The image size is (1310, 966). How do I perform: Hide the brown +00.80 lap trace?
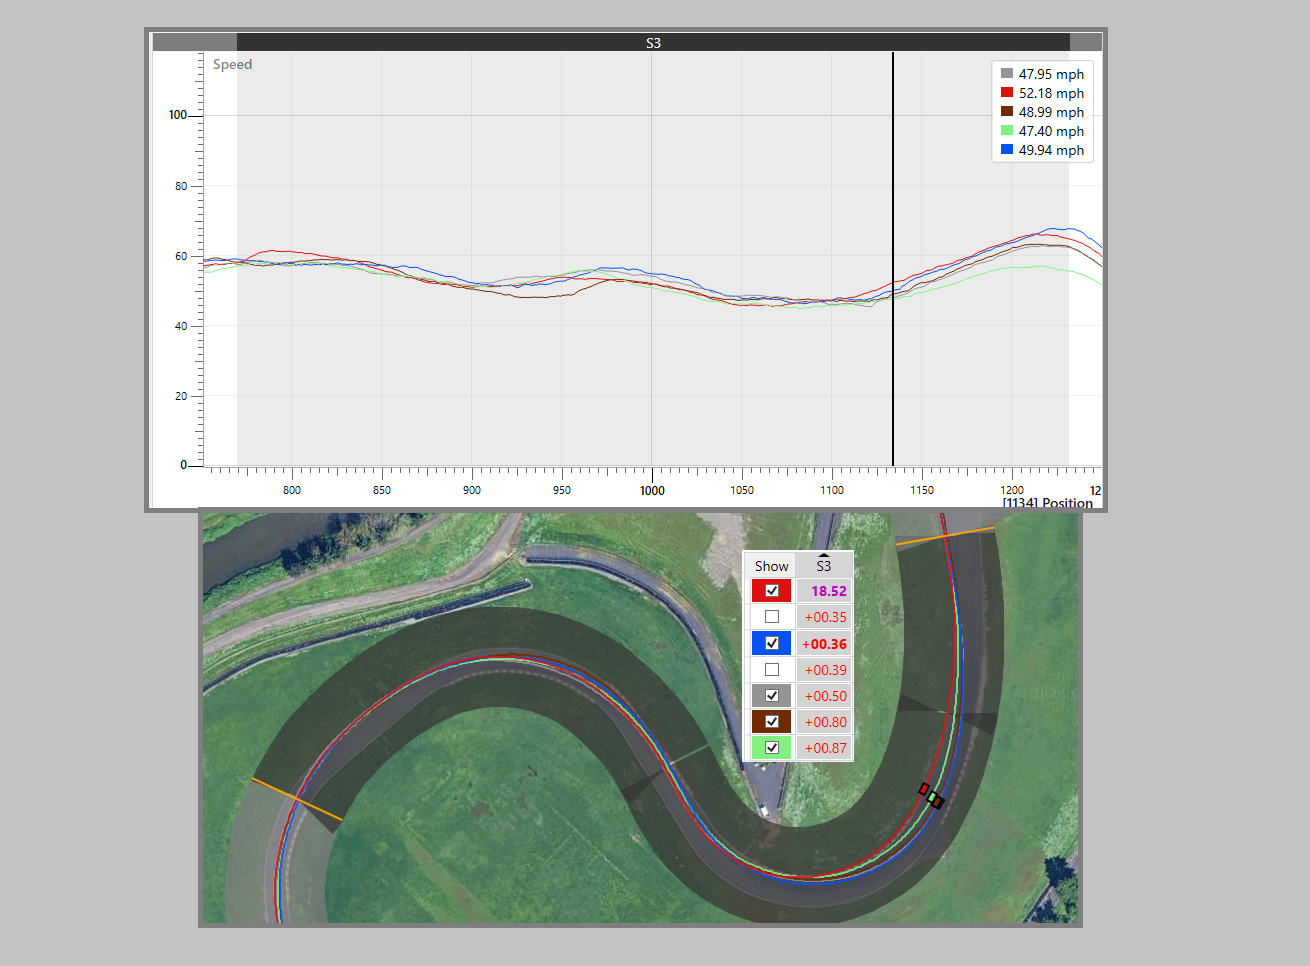point(771,721)
